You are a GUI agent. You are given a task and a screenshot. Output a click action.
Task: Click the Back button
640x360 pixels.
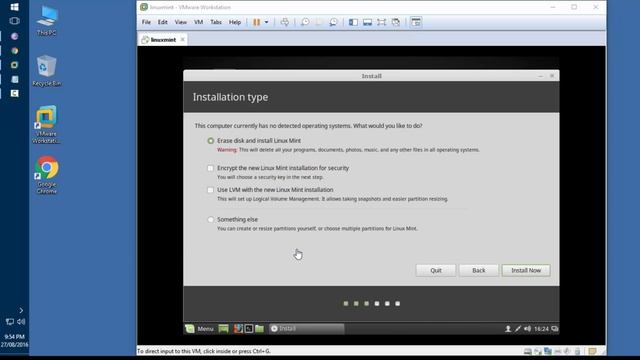pos(478,270)
